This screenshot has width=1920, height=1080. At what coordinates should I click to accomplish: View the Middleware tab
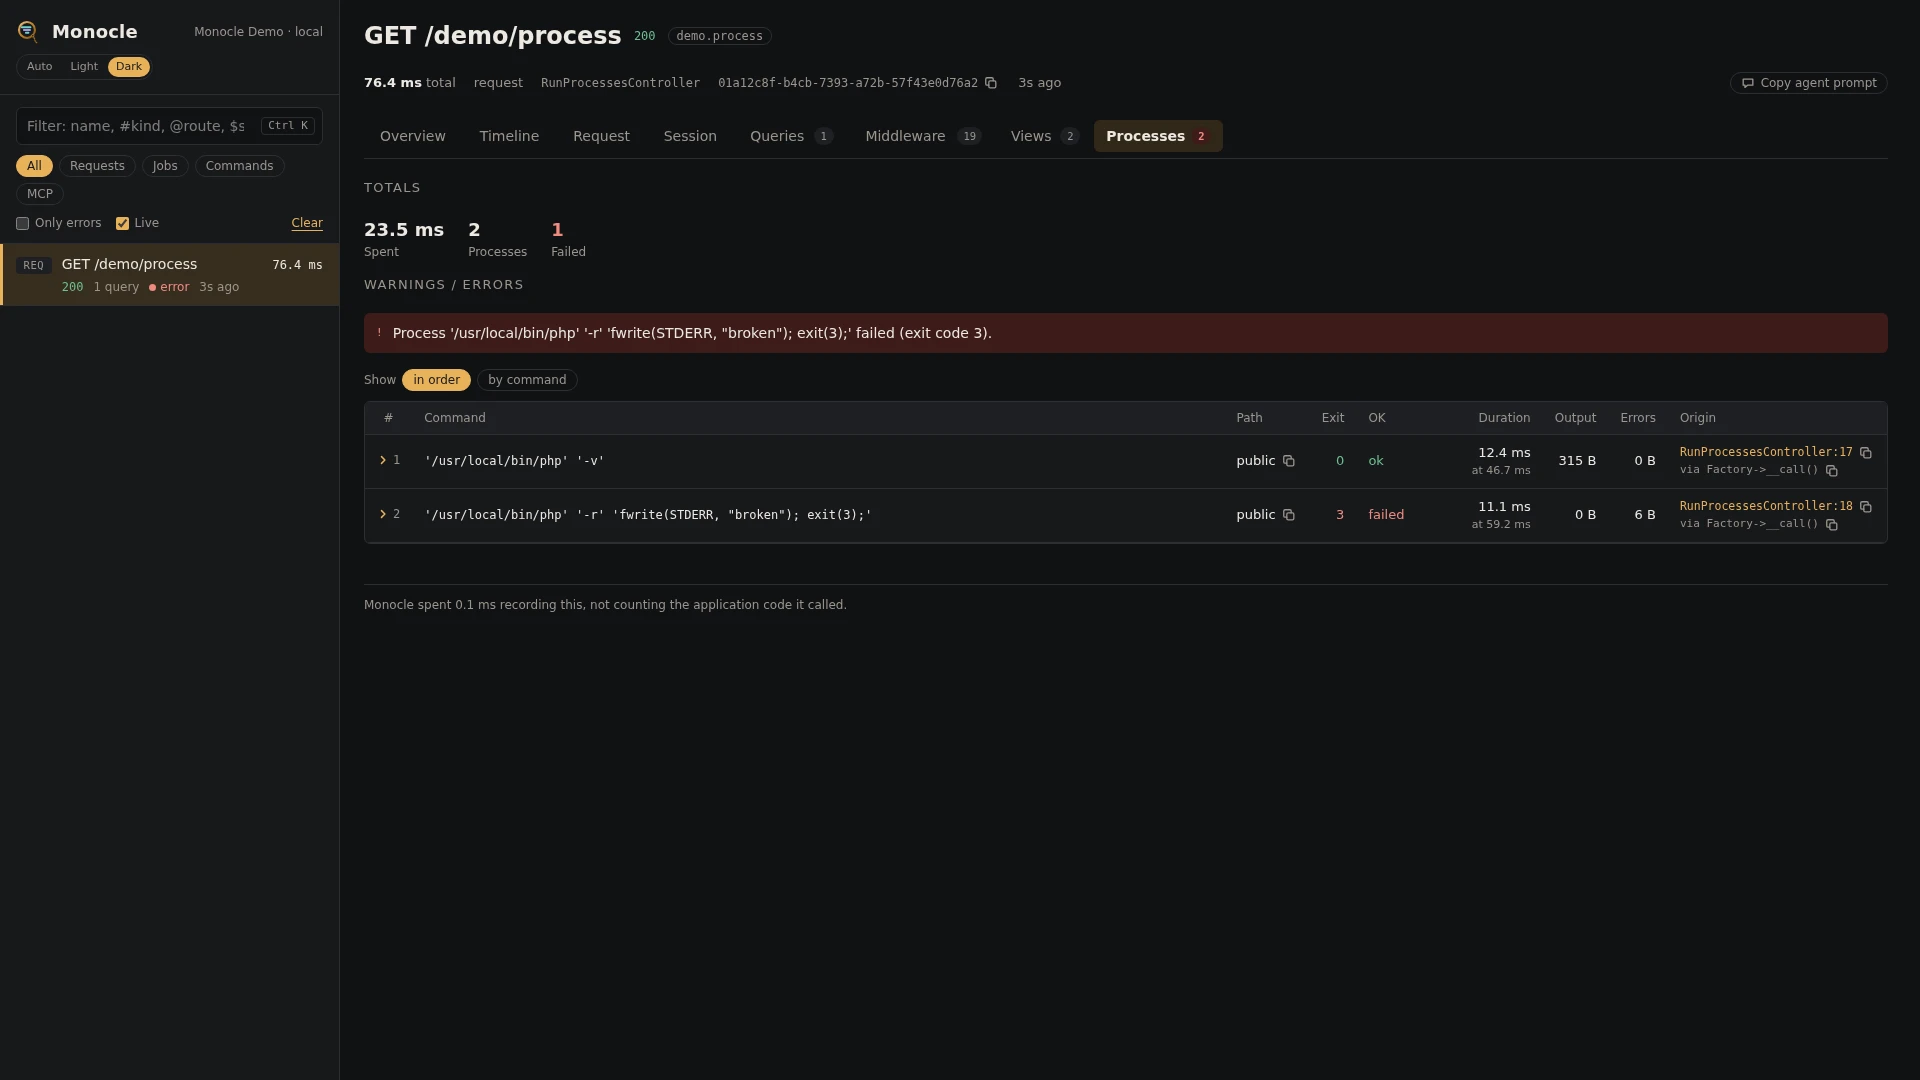[923, 136]
